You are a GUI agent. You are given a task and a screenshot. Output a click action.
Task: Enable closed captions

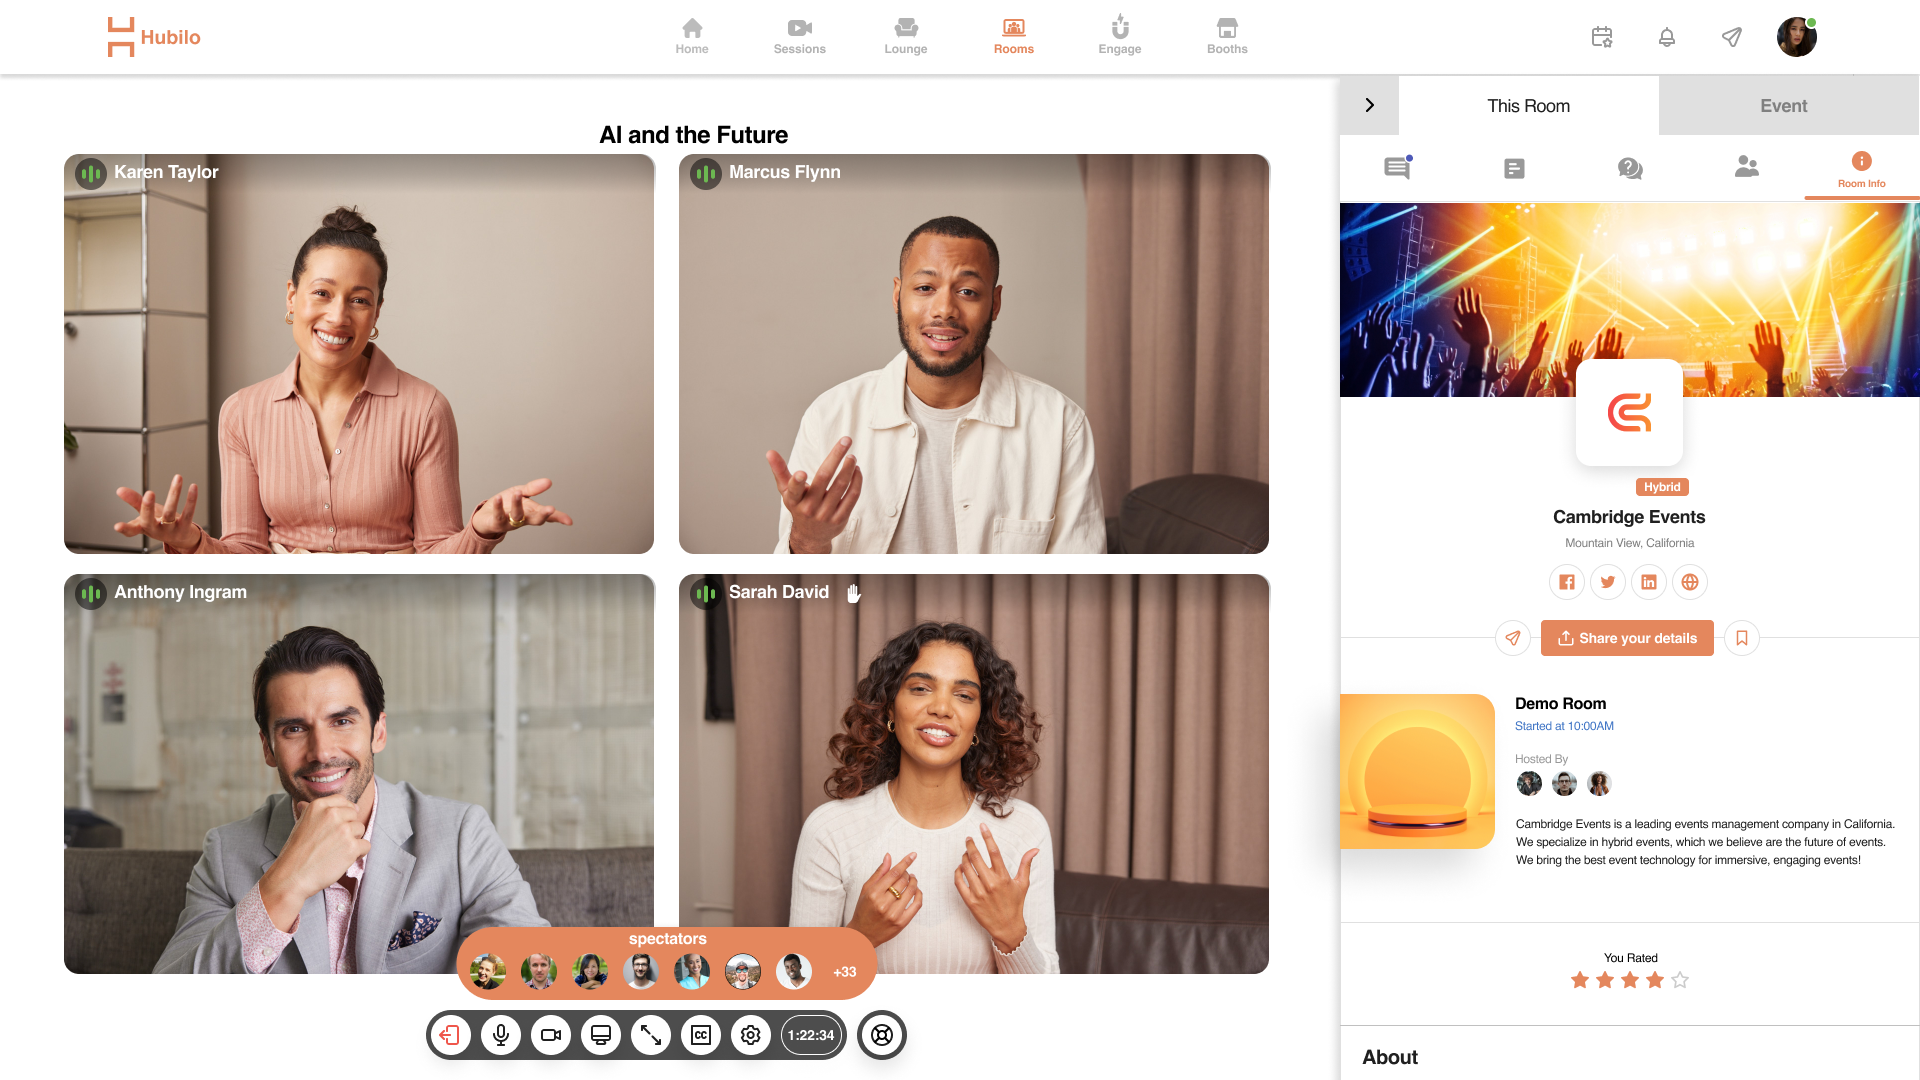701,1035
